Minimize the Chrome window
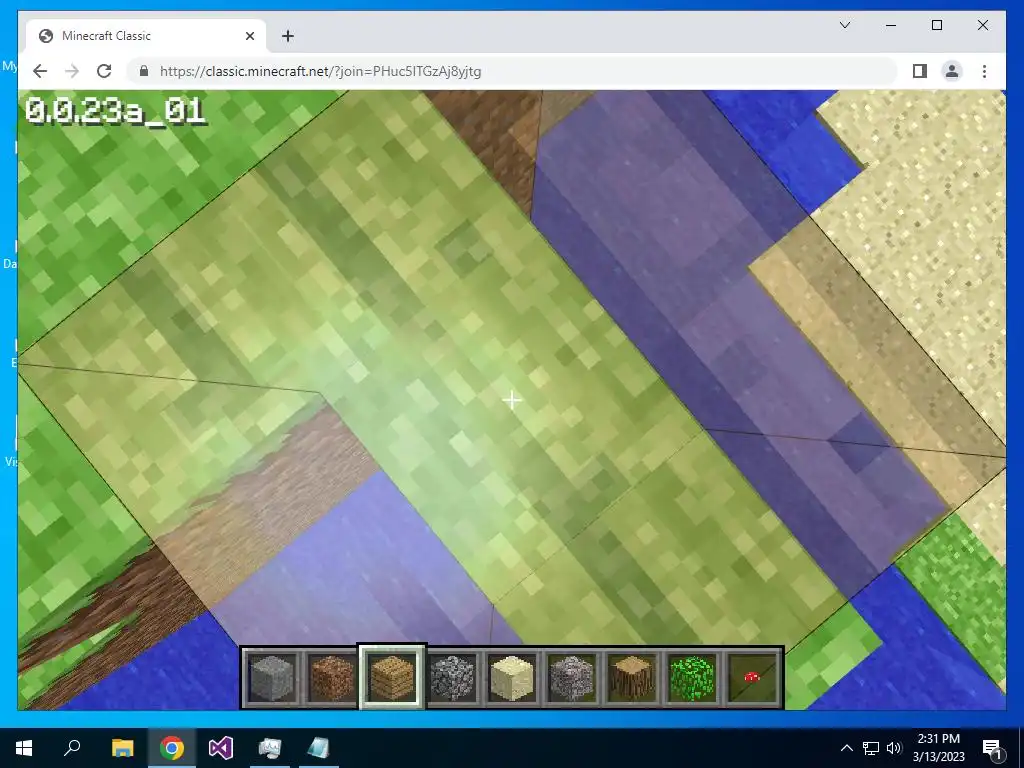Screen dimensions: 1024x768 click(891, 25)
